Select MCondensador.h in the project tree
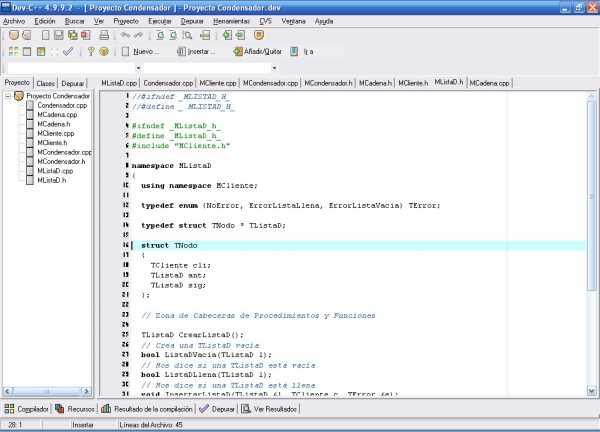Viewport: 600px width, 432px height. point(61,161)
